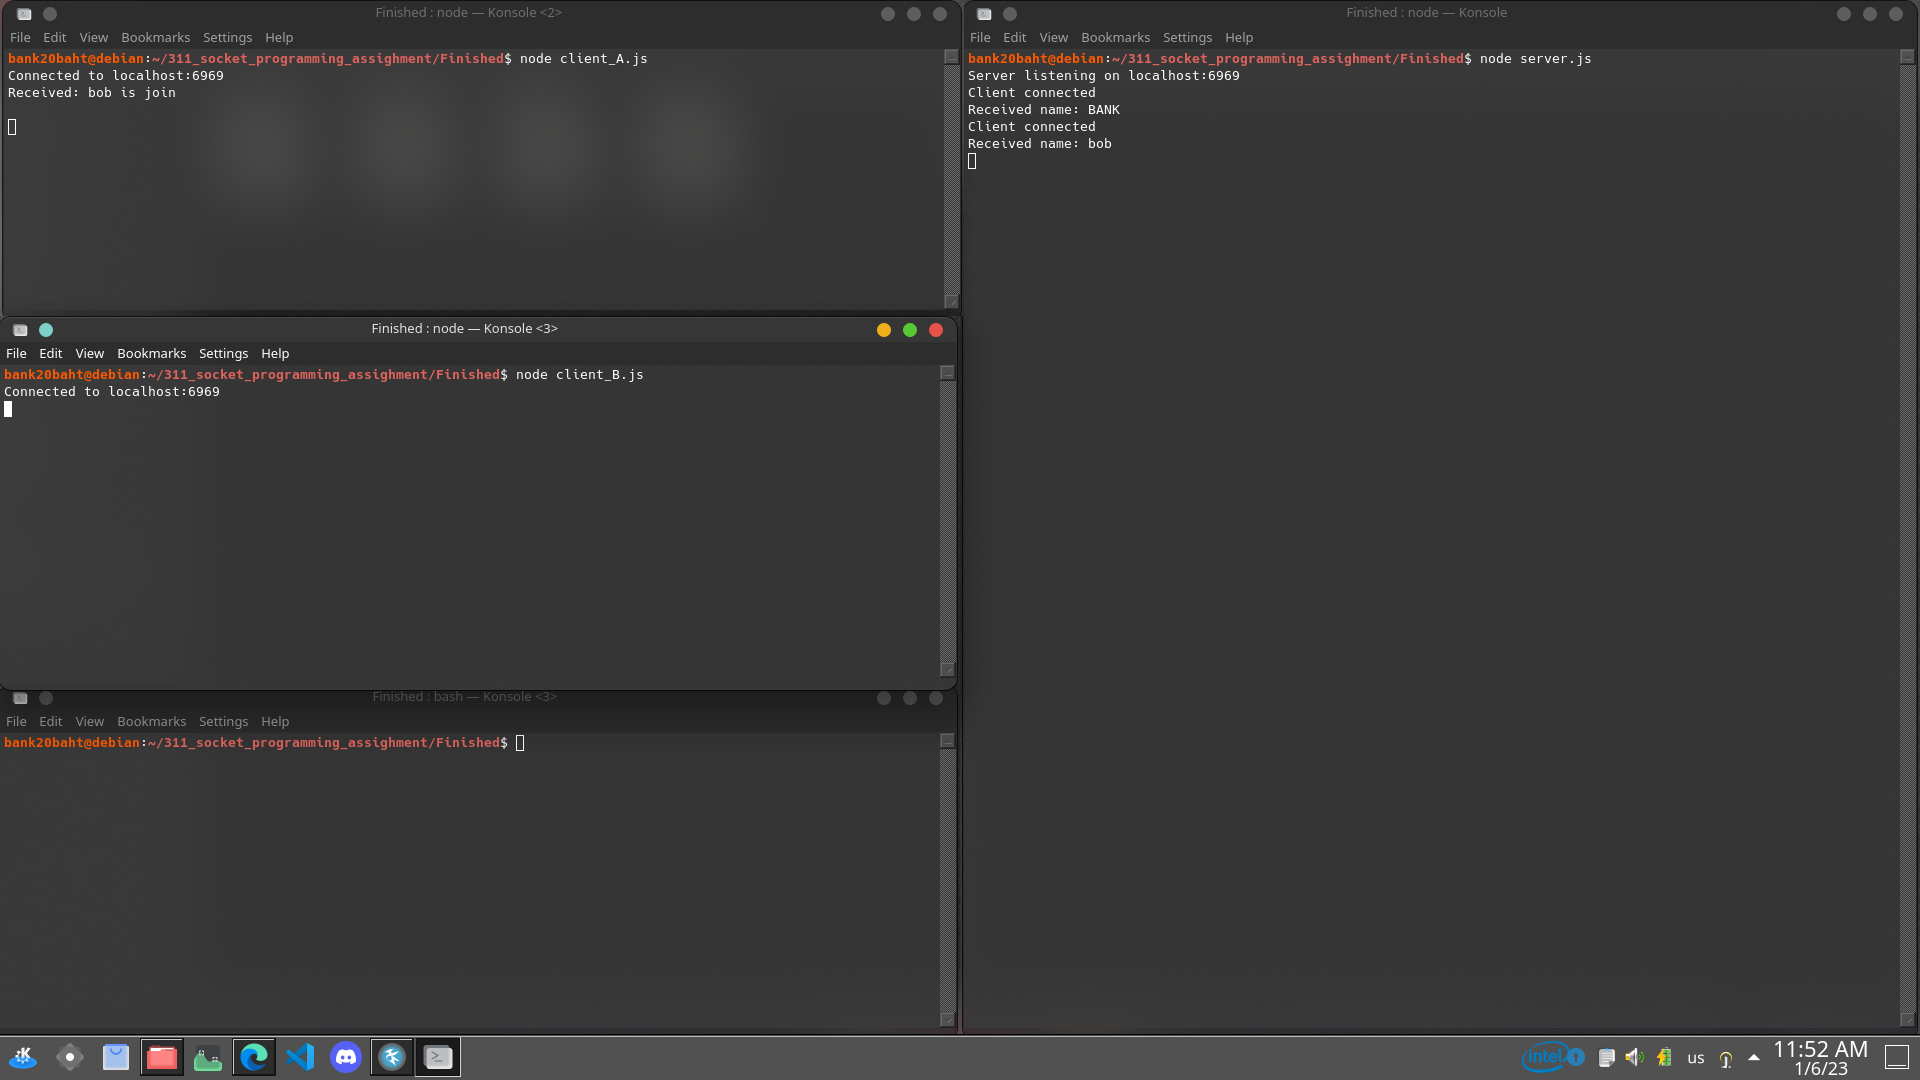Open the battery status tray icon
This screenshot has height=1080, width=1920.
1664,1058
